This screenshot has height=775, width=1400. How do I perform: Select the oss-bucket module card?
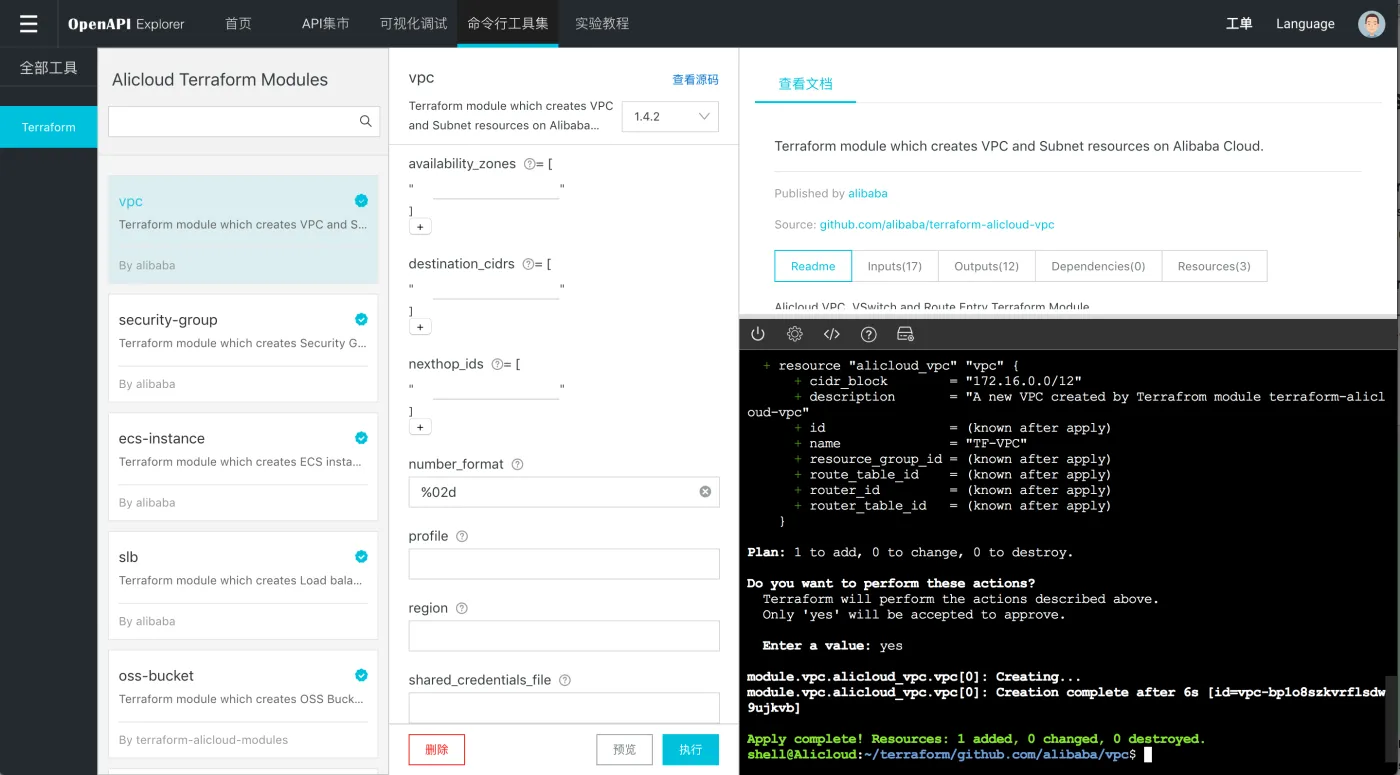pyautogui.click(x=243, y=704)
